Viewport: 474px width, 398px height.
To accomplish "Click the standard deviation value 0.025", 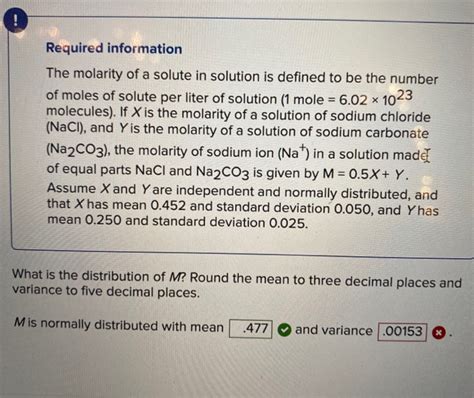I will tap(289, 223).
